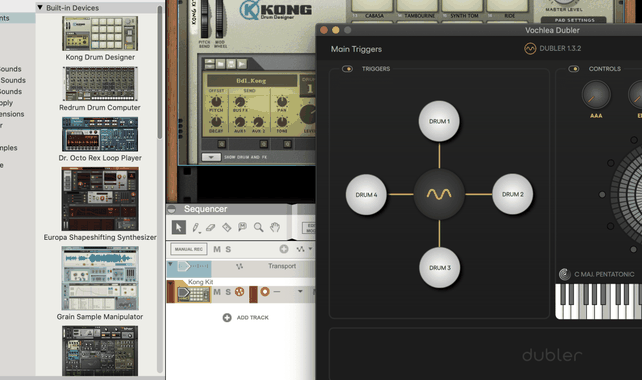
Task: Open the track automation dropdown arrow
Action: (x=310, y=249)
